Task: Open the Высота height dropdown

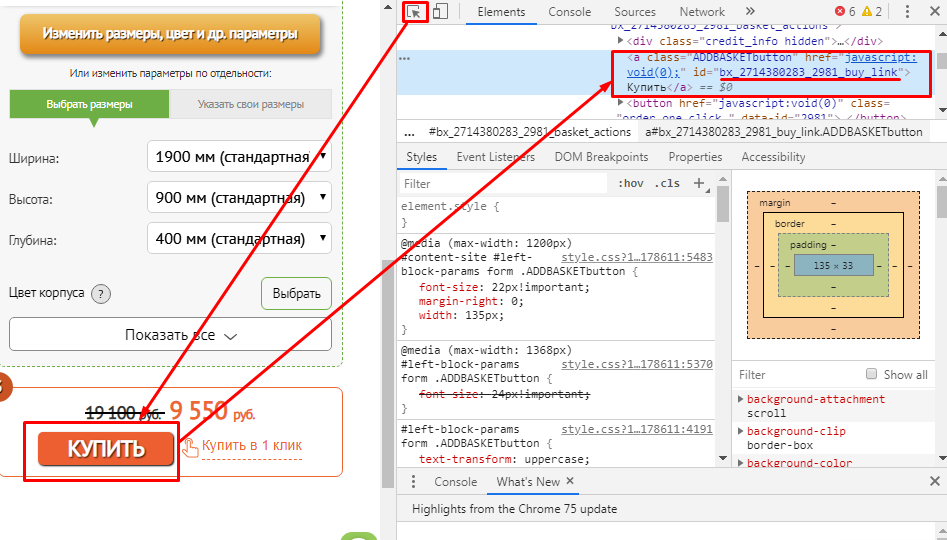Action: click(239, 198)
